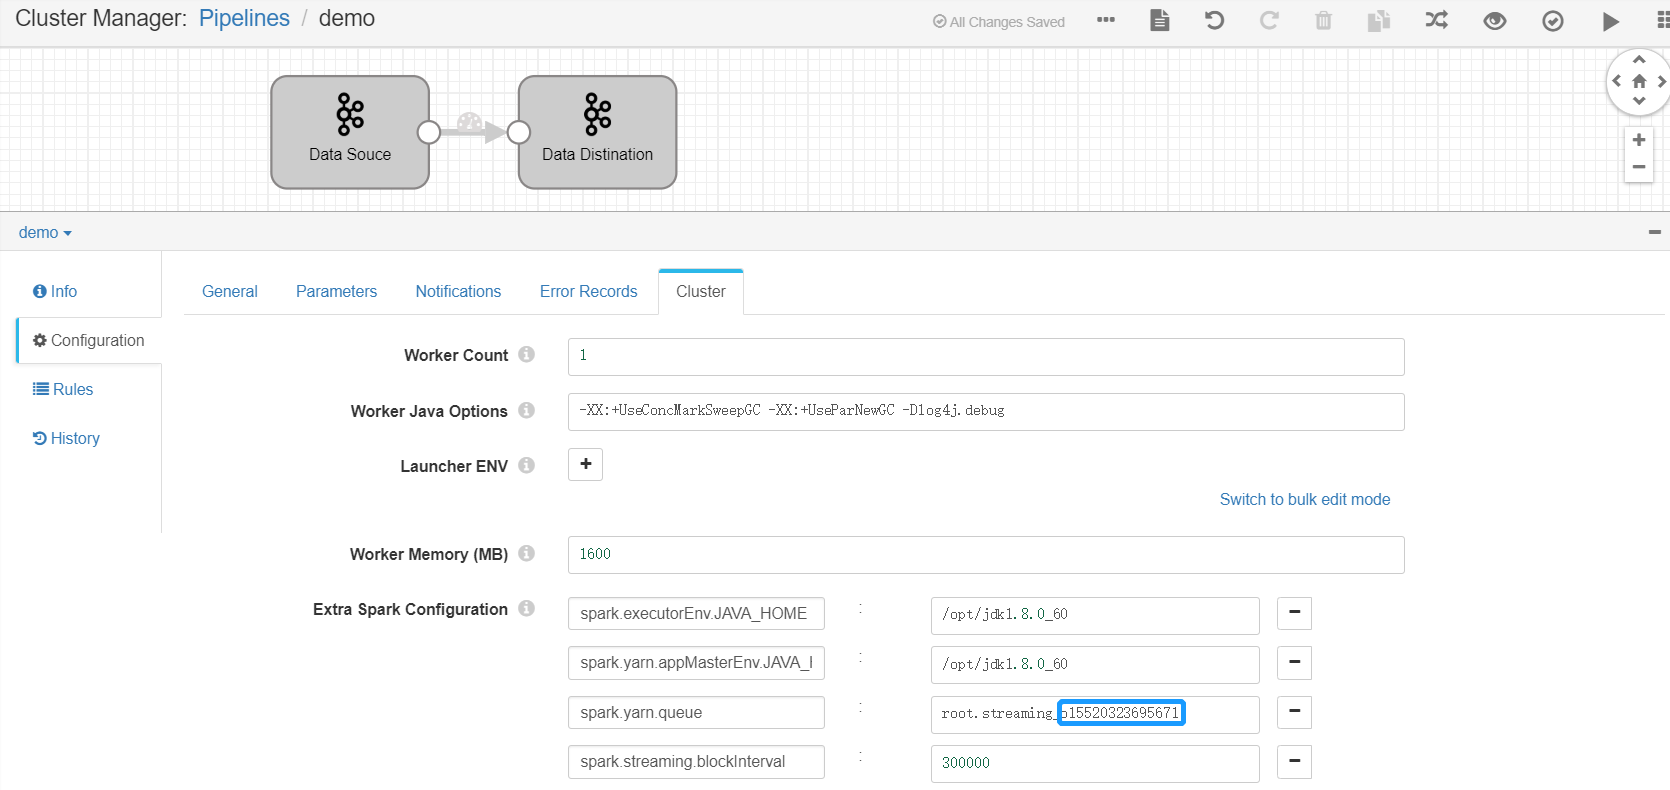Pan the canvas up arrow

(x=1639, y=60)
